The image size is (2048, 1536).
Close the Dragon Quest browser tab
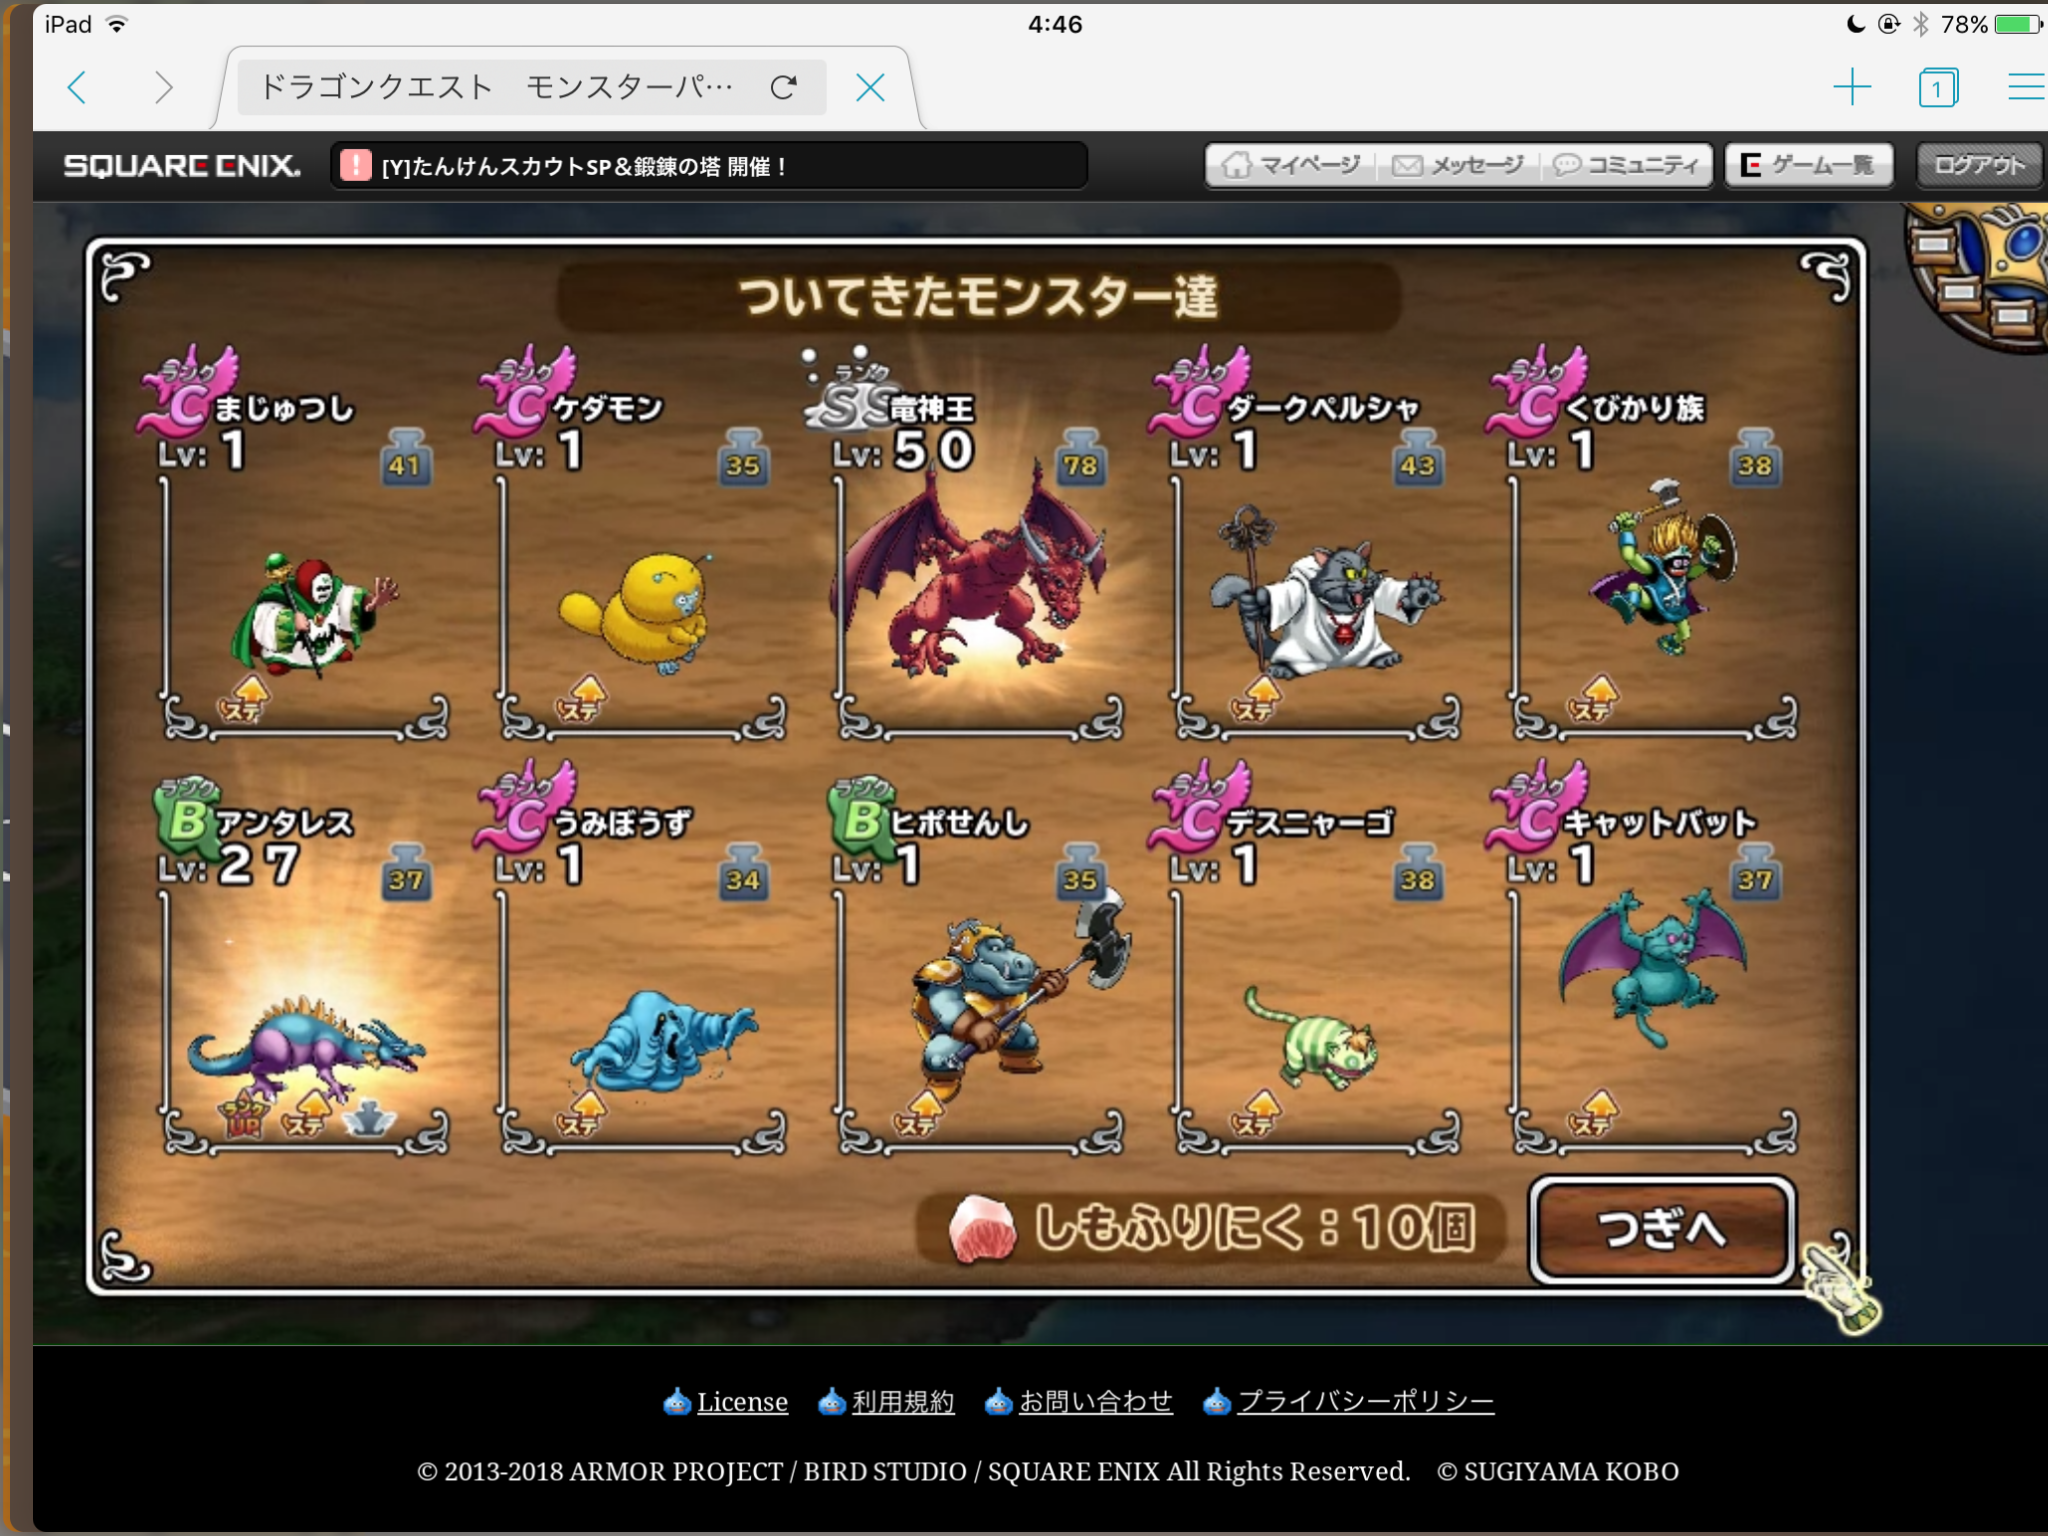(x=870, y=88)
